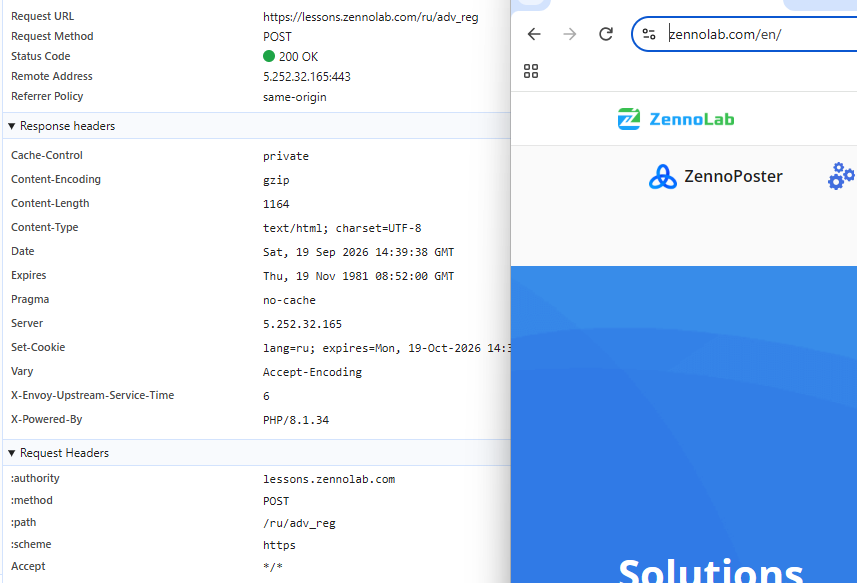The height and width of the screenshot is (583, 857).
Task: Select the Server header value 5.252.32.165
Action: point(302,325)
